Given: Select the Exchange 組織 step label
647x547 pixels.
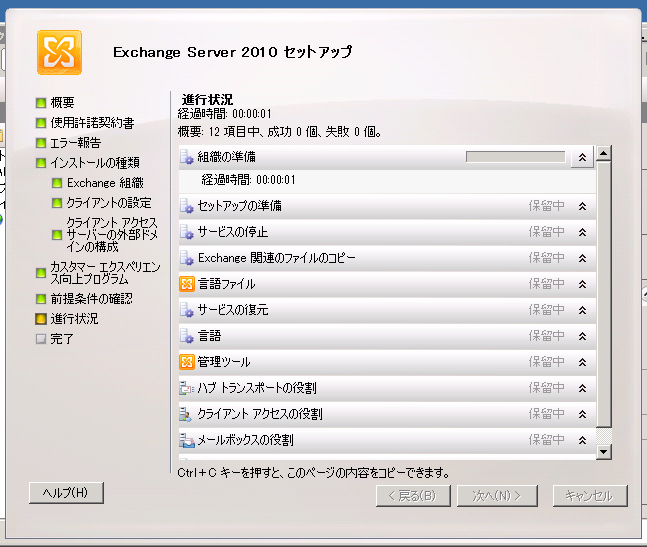Looking at the screenshot, I should [105, 183].
